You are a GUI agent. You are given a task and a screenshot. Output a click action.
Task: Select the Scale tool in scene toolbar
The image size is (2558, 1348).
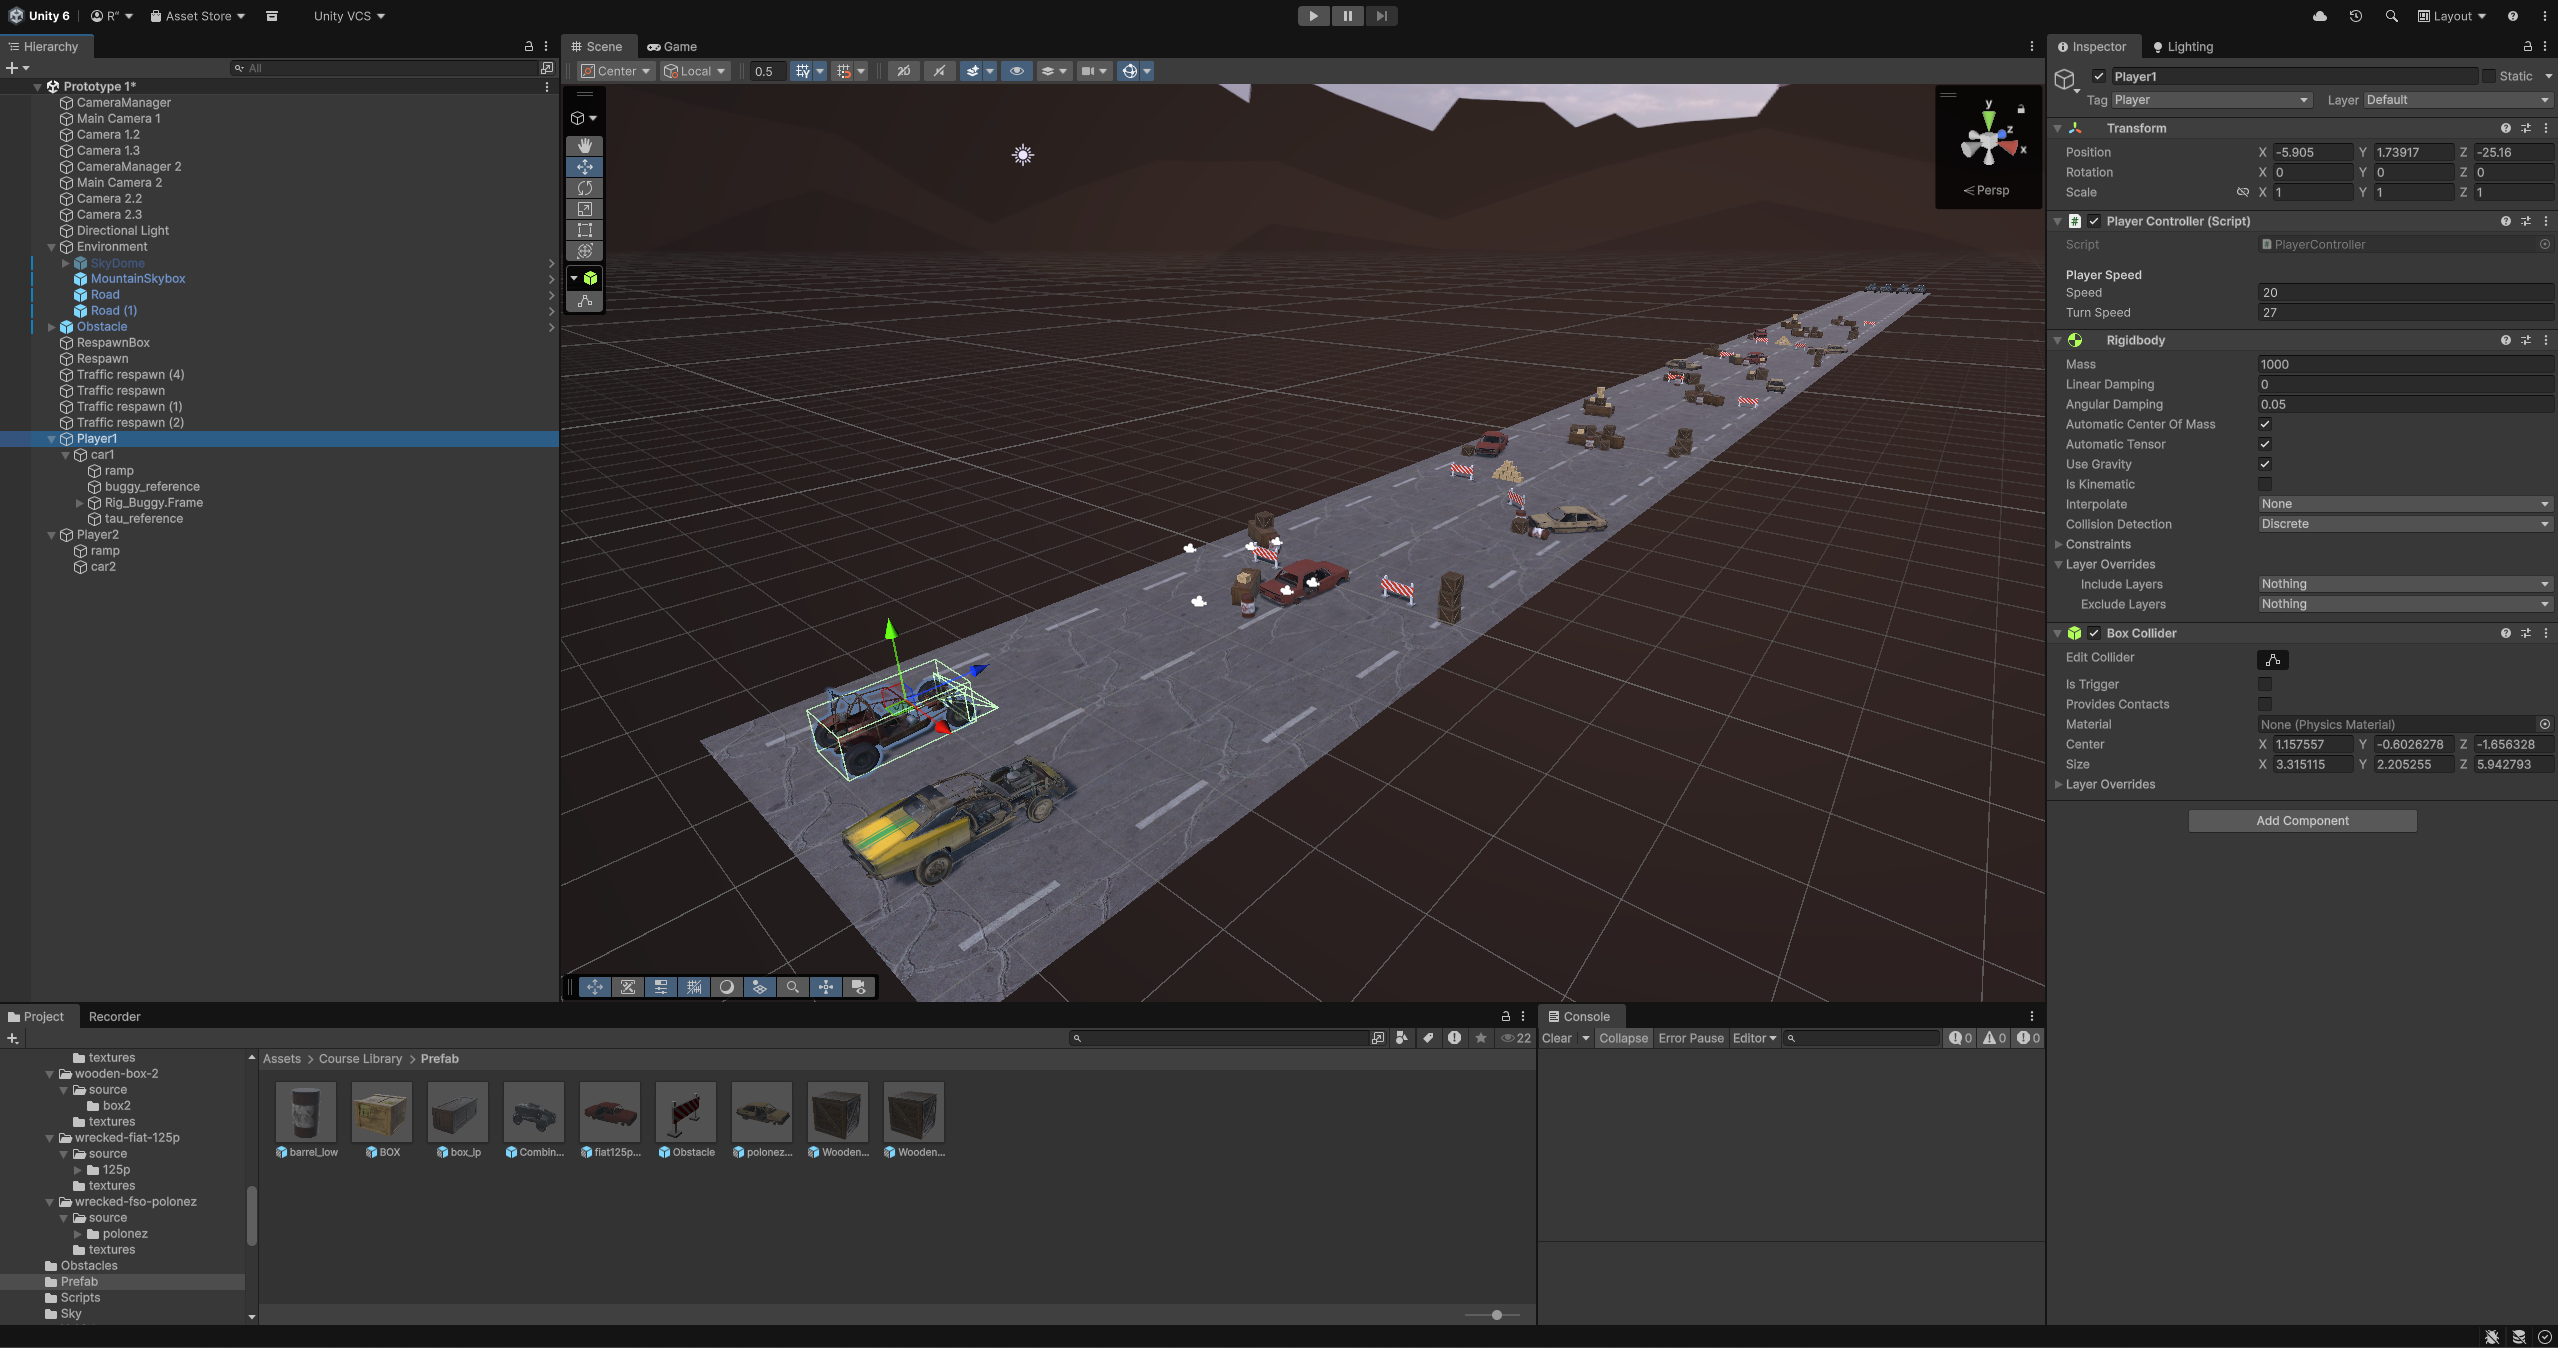click(x=585, y=209)
